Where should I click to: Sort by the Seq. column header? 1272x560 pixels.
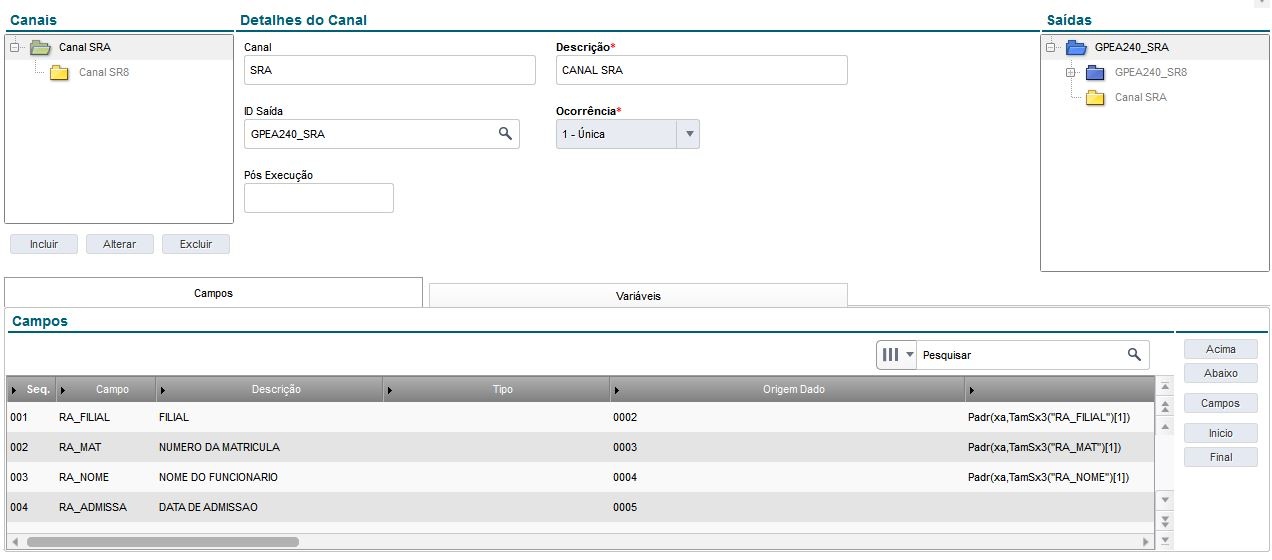(x=31, y=389)
